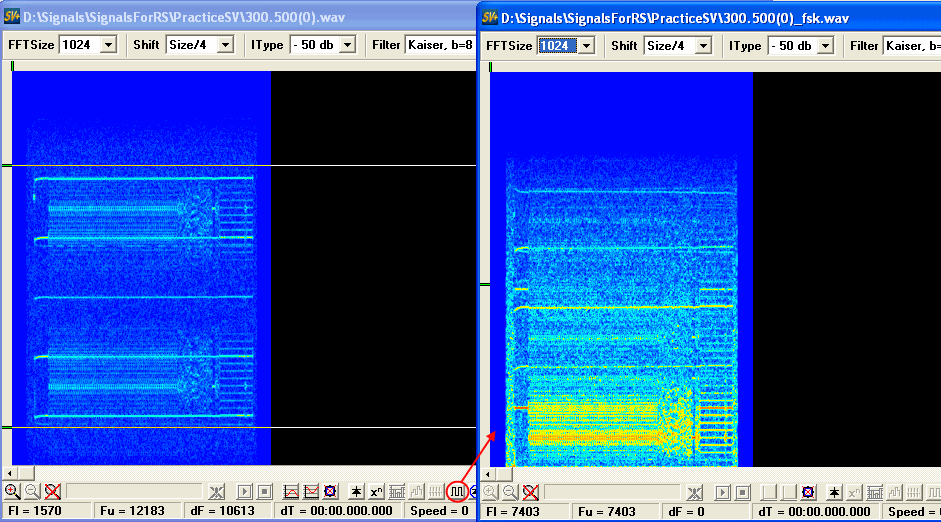Click the first red-curve filter icon in left toolbar
The height and width of the screenshot is (522, 941).
(x=292, y=491)
